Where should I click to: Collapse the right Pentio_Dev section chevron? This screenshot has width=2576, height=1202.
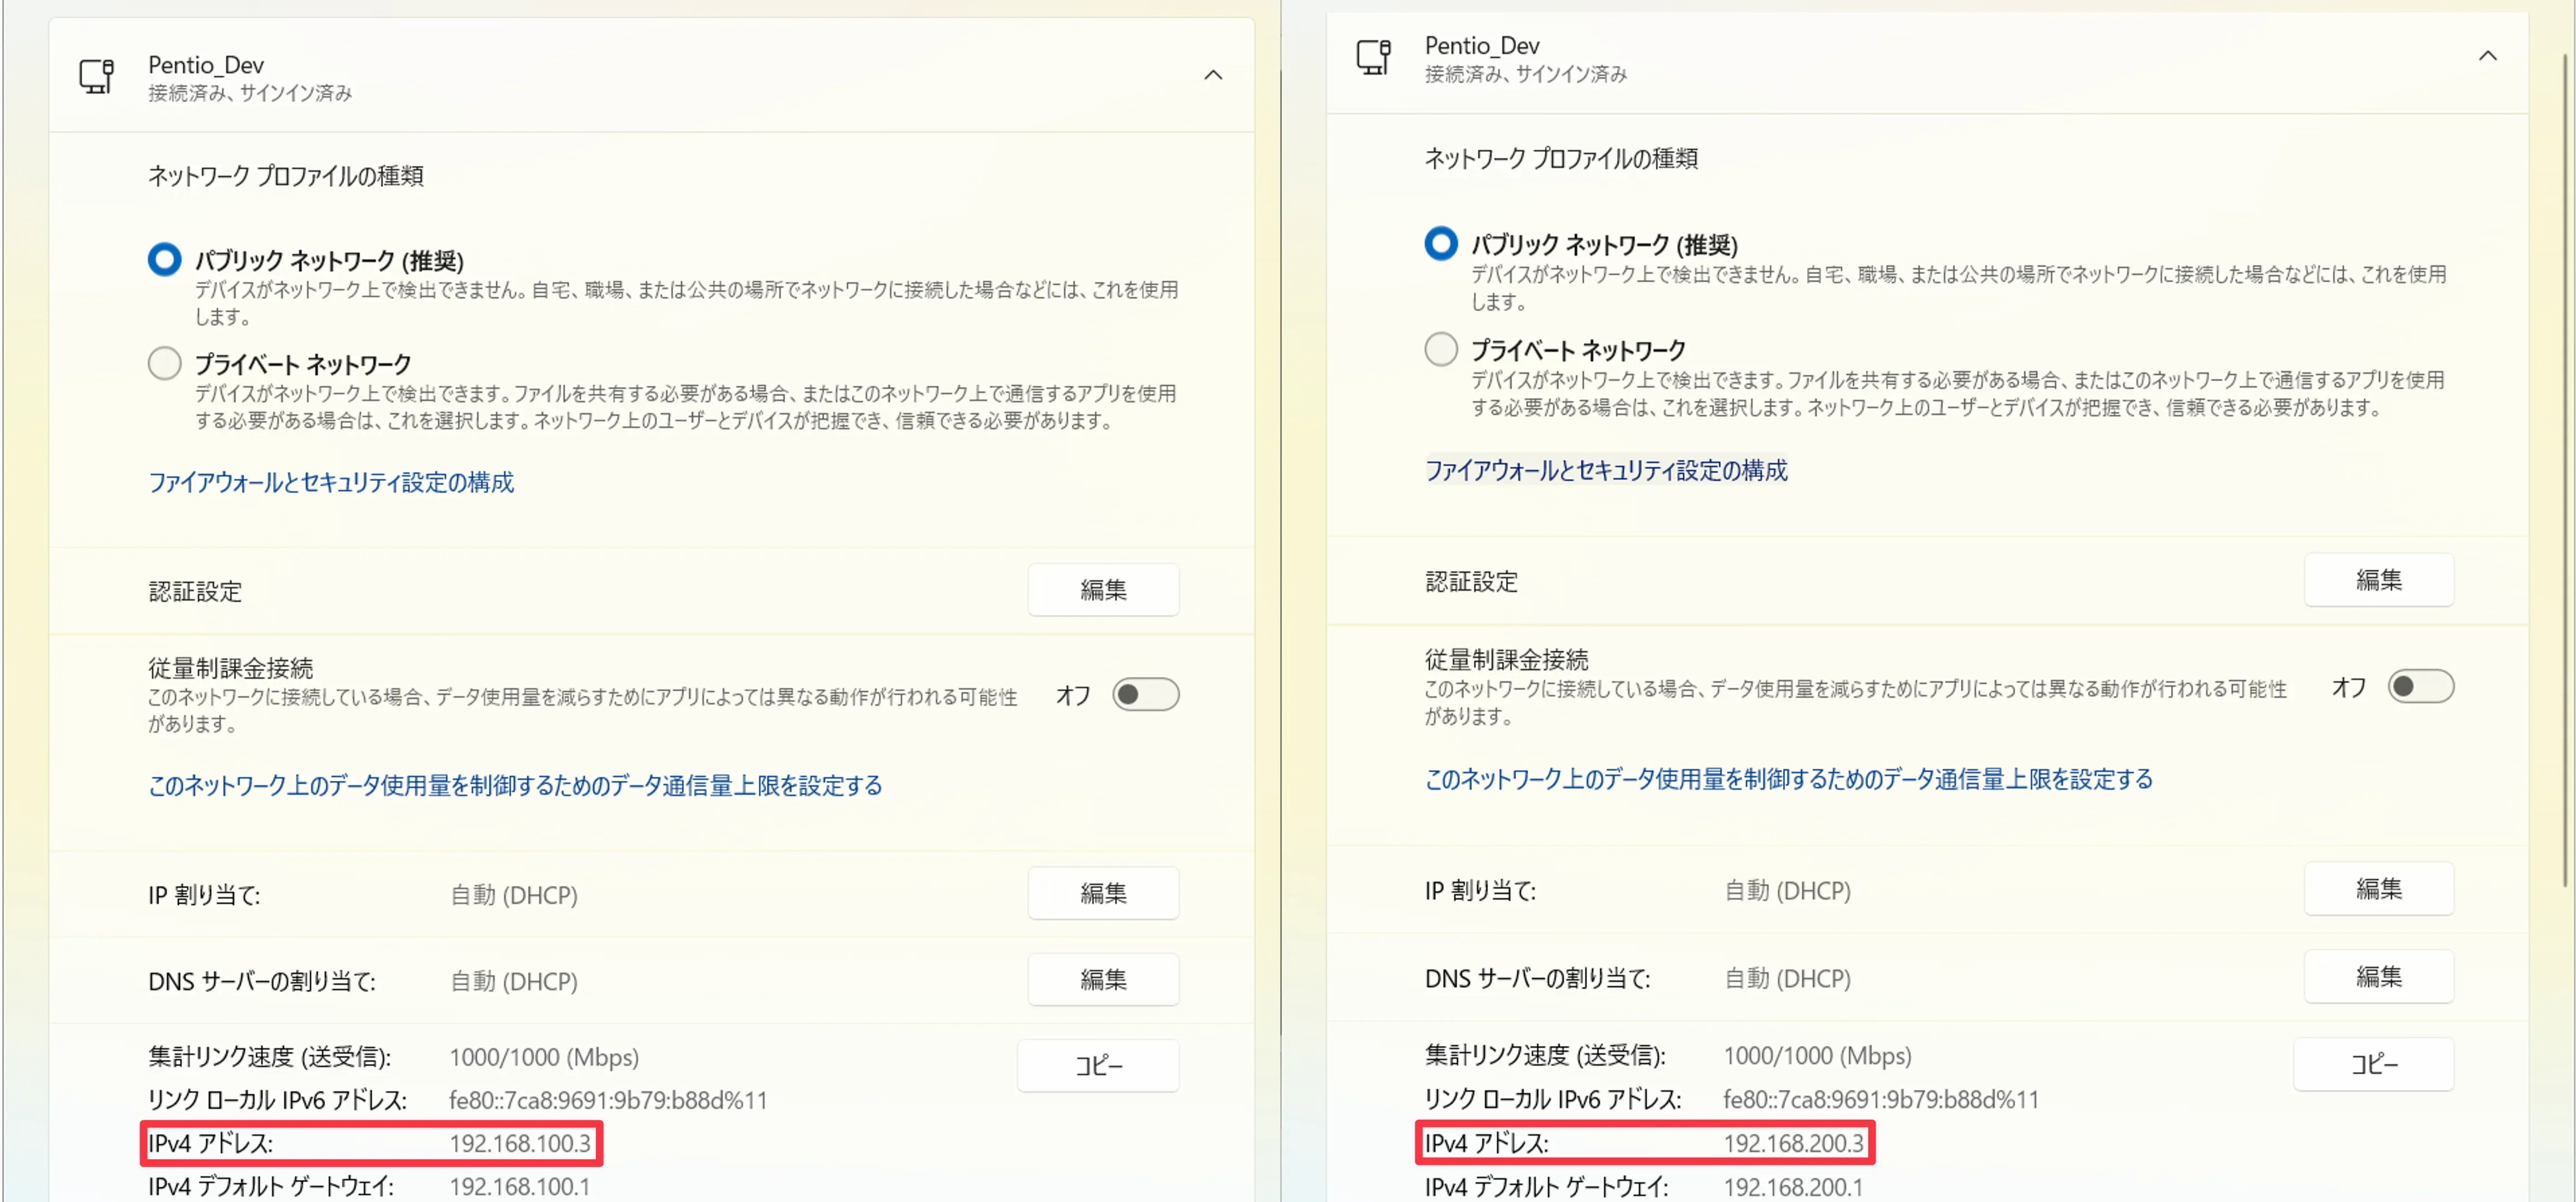coord(2487,56)
